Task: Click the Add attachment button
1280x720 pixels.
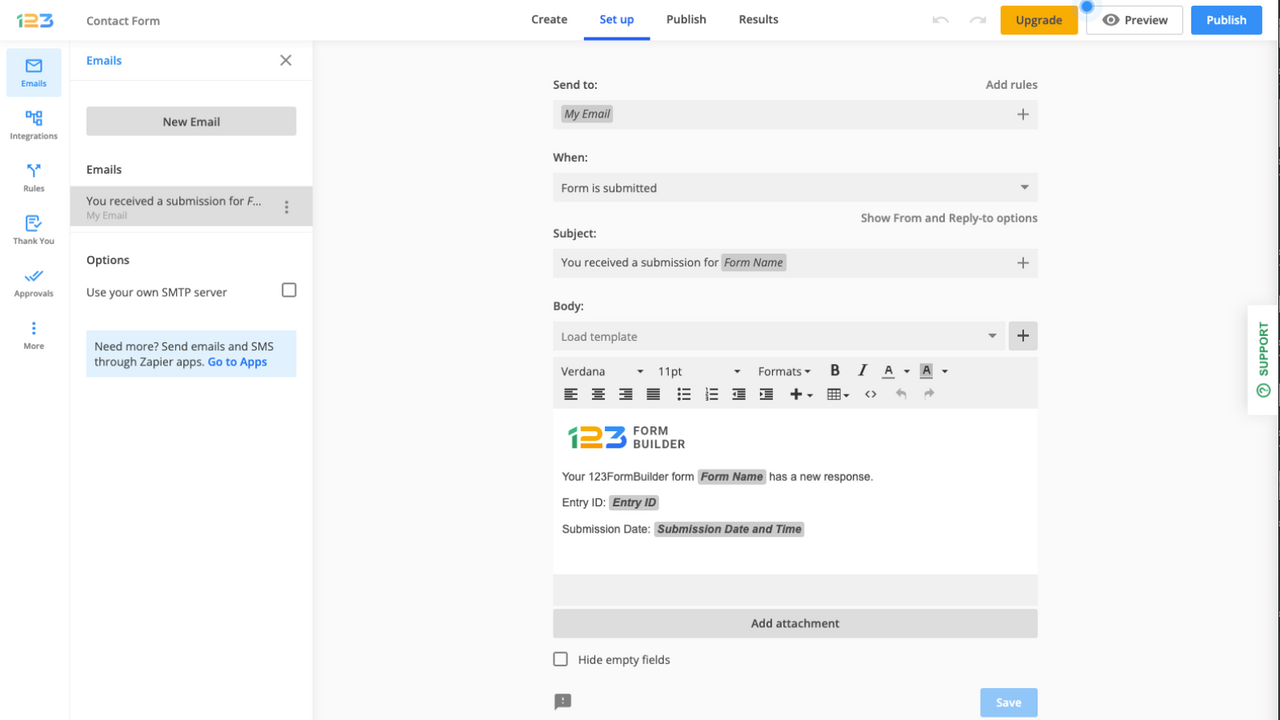Action: point(795,623)
